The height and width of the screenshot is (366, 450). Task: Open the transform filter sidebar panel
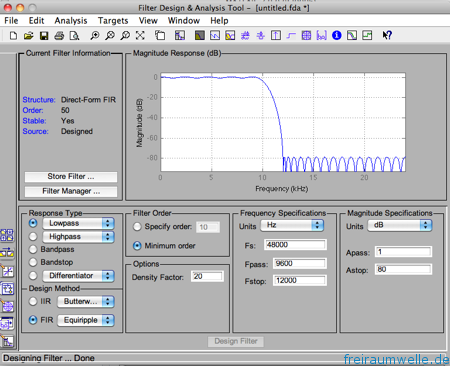[x=7, y=253]
